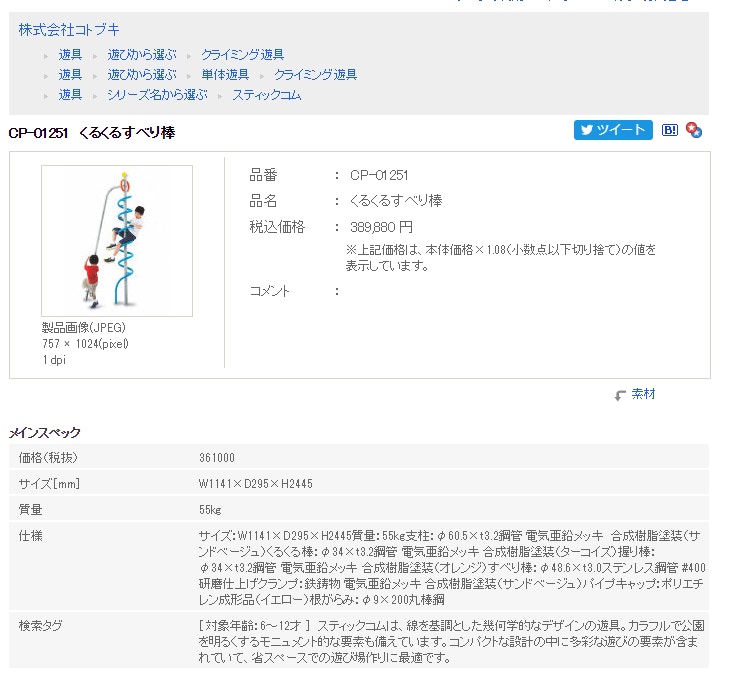Click the くるくるすべり棒 product thumbnail image

tap(116, 240)
